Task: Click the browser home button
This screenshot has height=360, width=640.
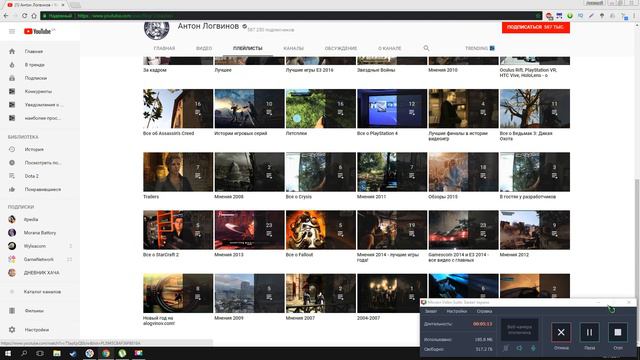Action: click(34, 16)
